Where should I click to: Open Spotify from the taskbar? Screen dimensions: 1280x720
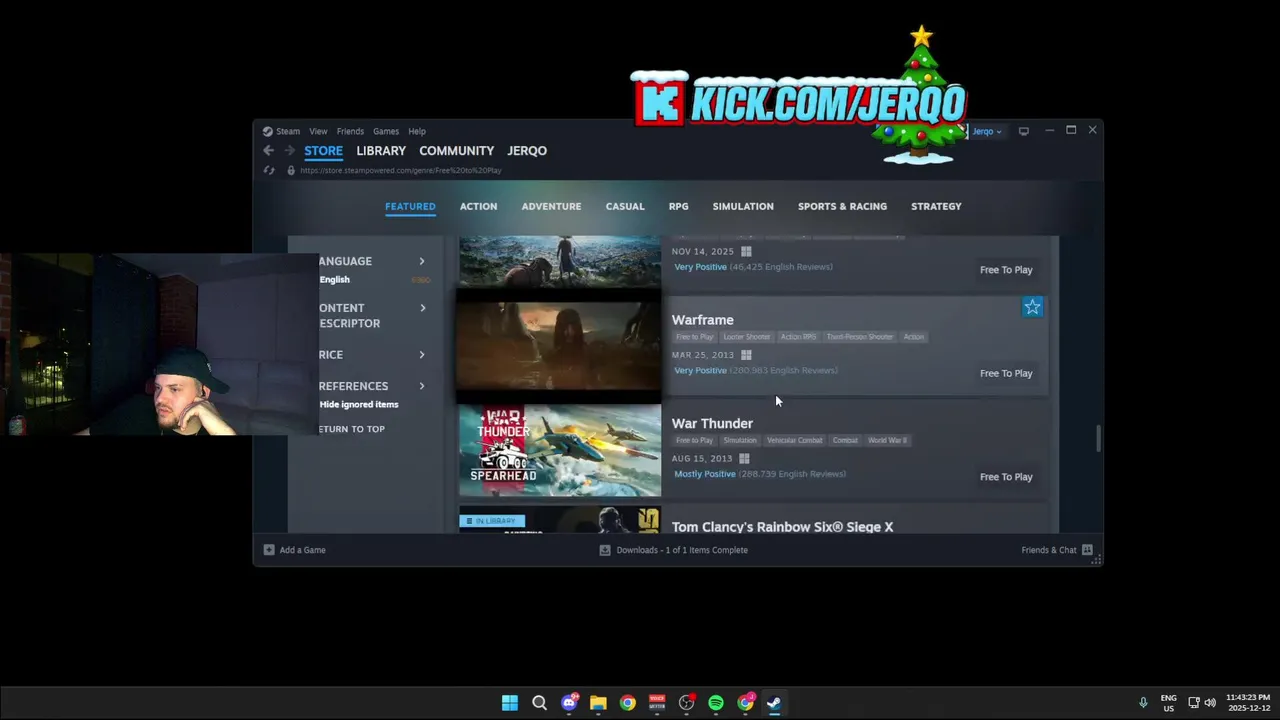pos(716,703)
